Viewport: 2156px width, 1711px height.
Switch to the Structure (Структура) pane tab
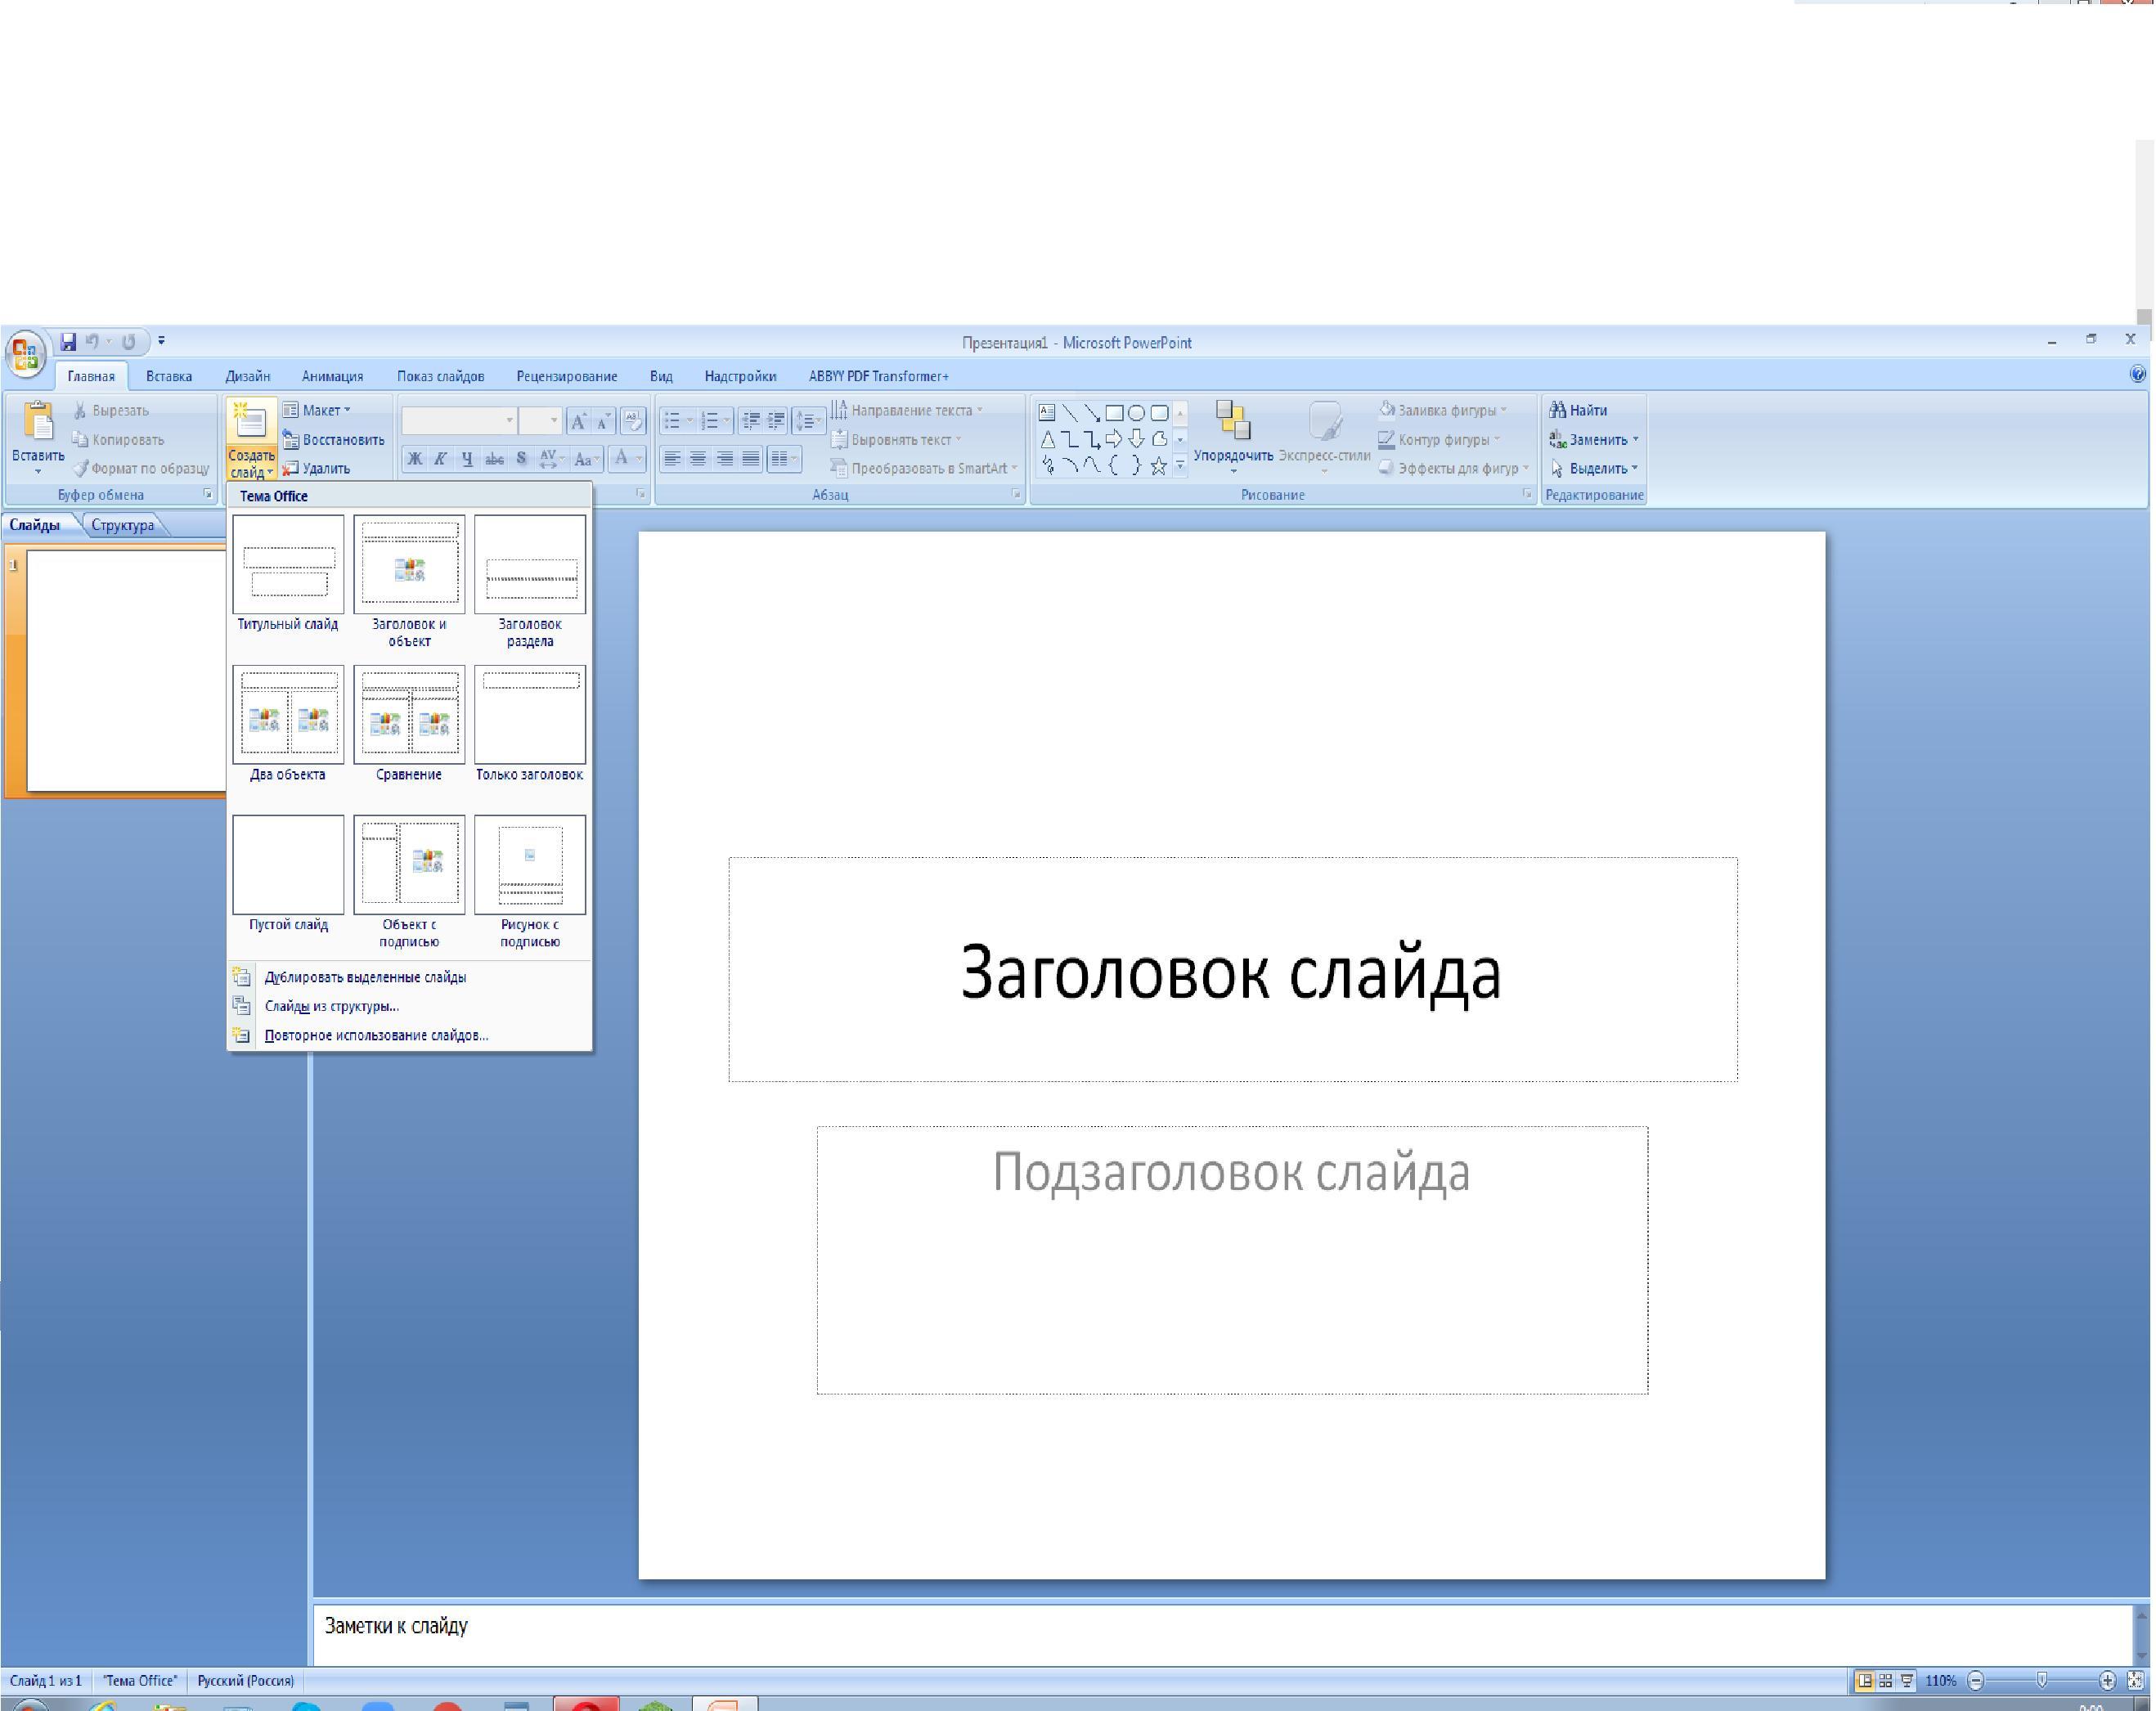122,525
